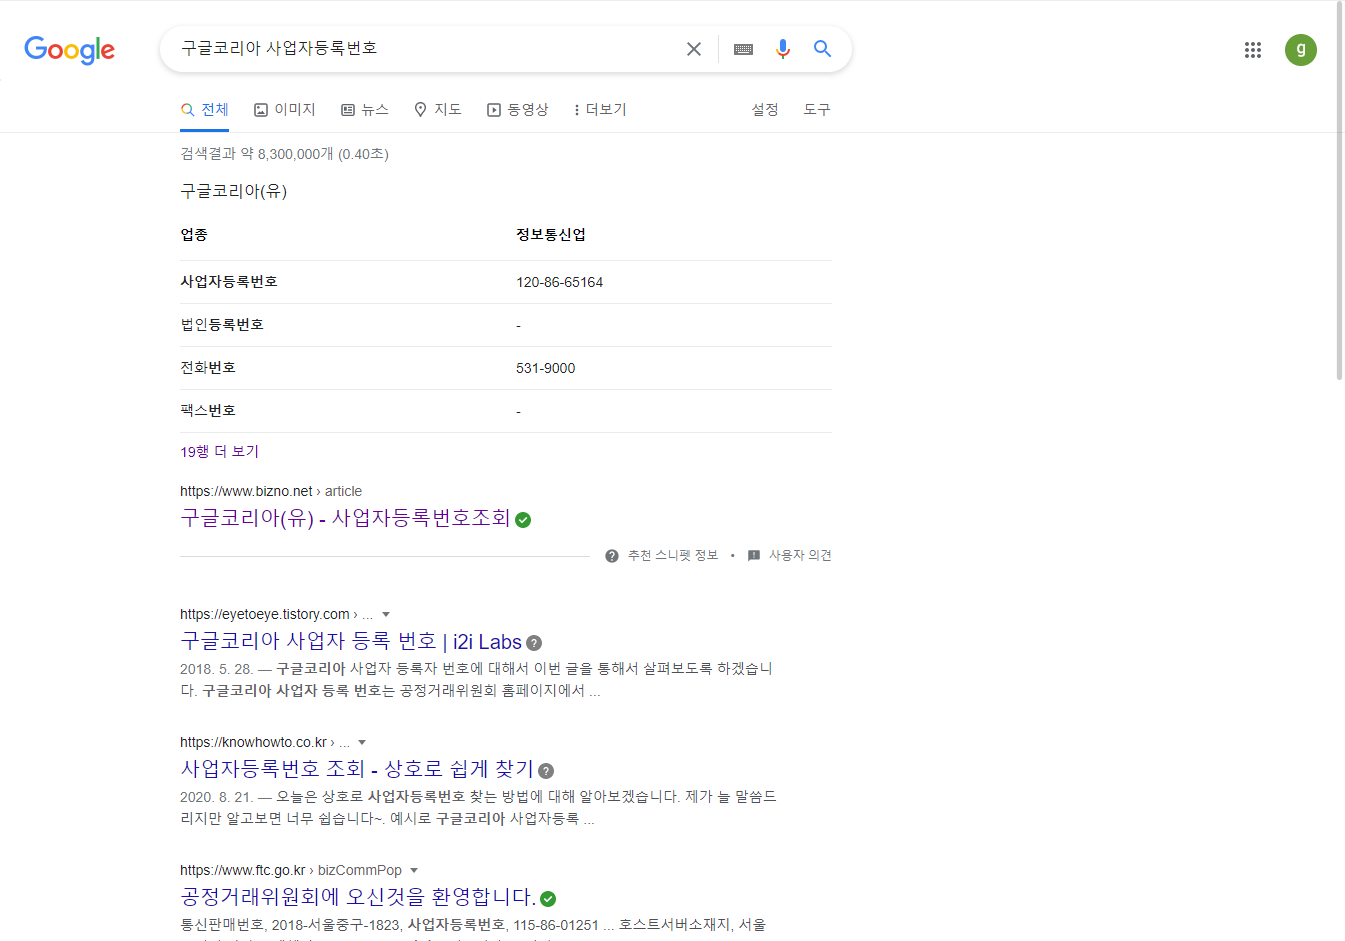Switch to the 뉴스 tab
The height and width of the screenshot is (941, 1345).
[x=365, y=110]
